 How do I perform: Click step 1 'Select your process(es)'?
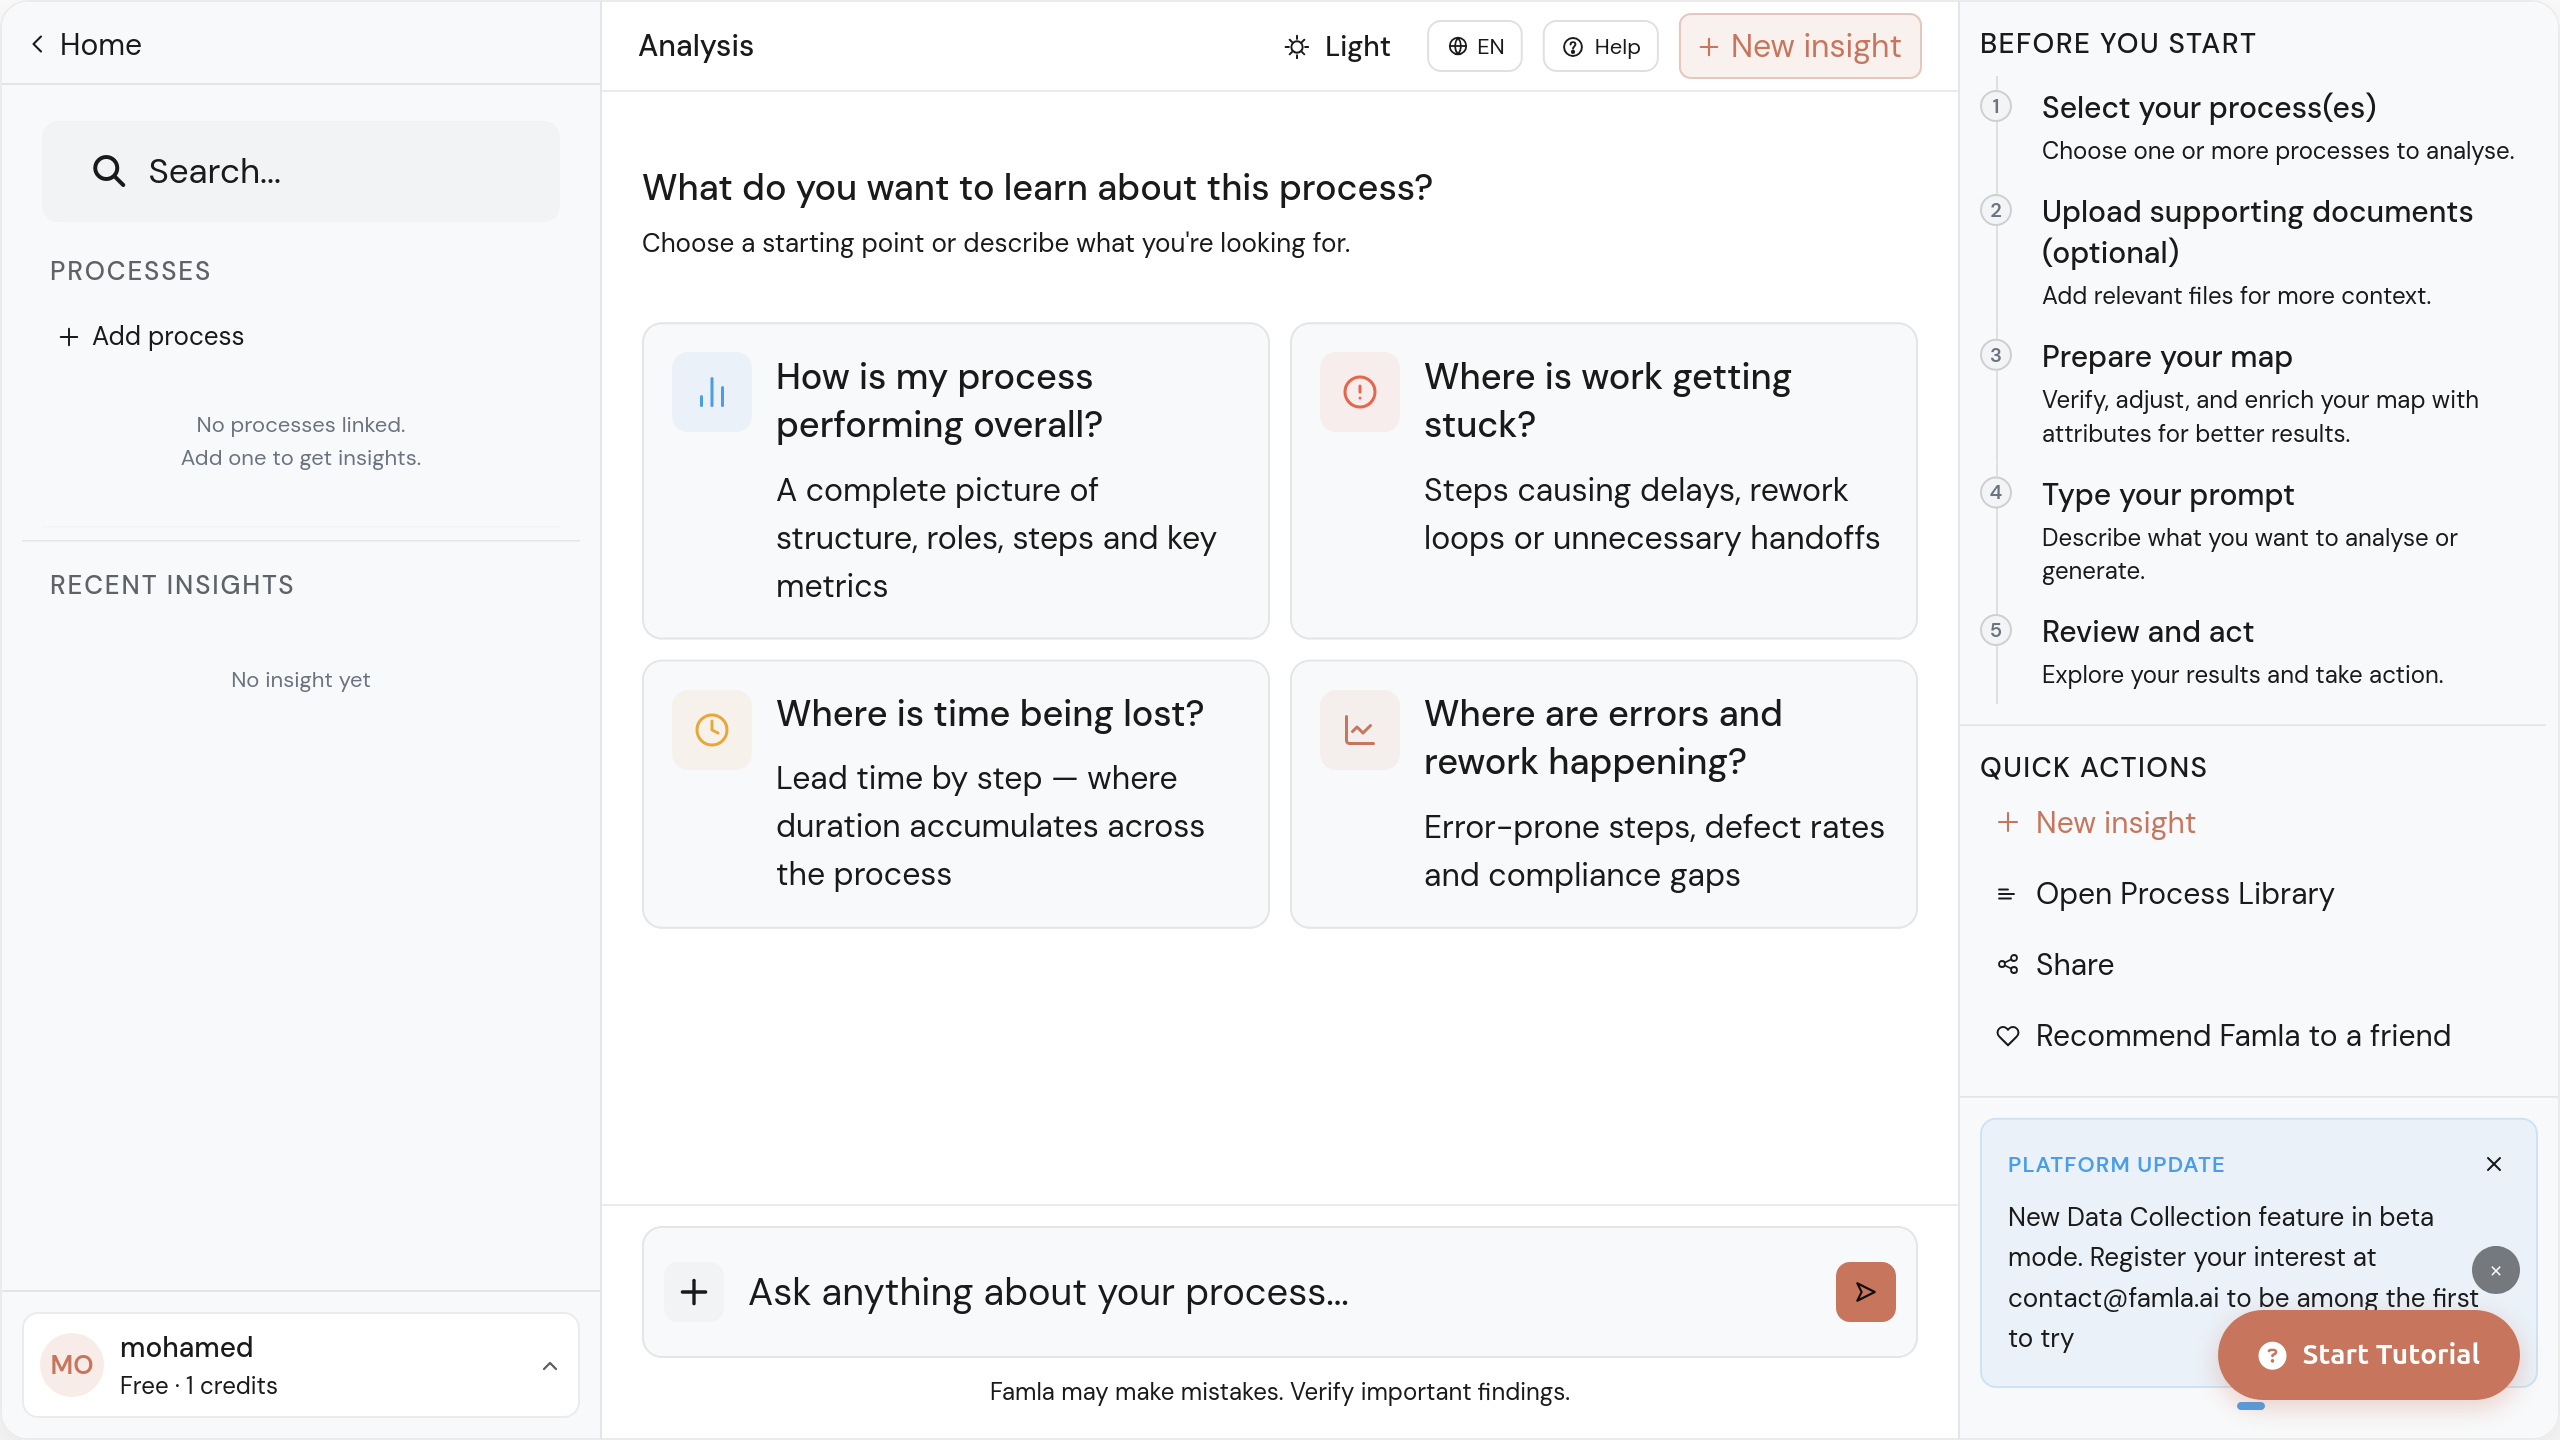click(x=2209, y=107)
